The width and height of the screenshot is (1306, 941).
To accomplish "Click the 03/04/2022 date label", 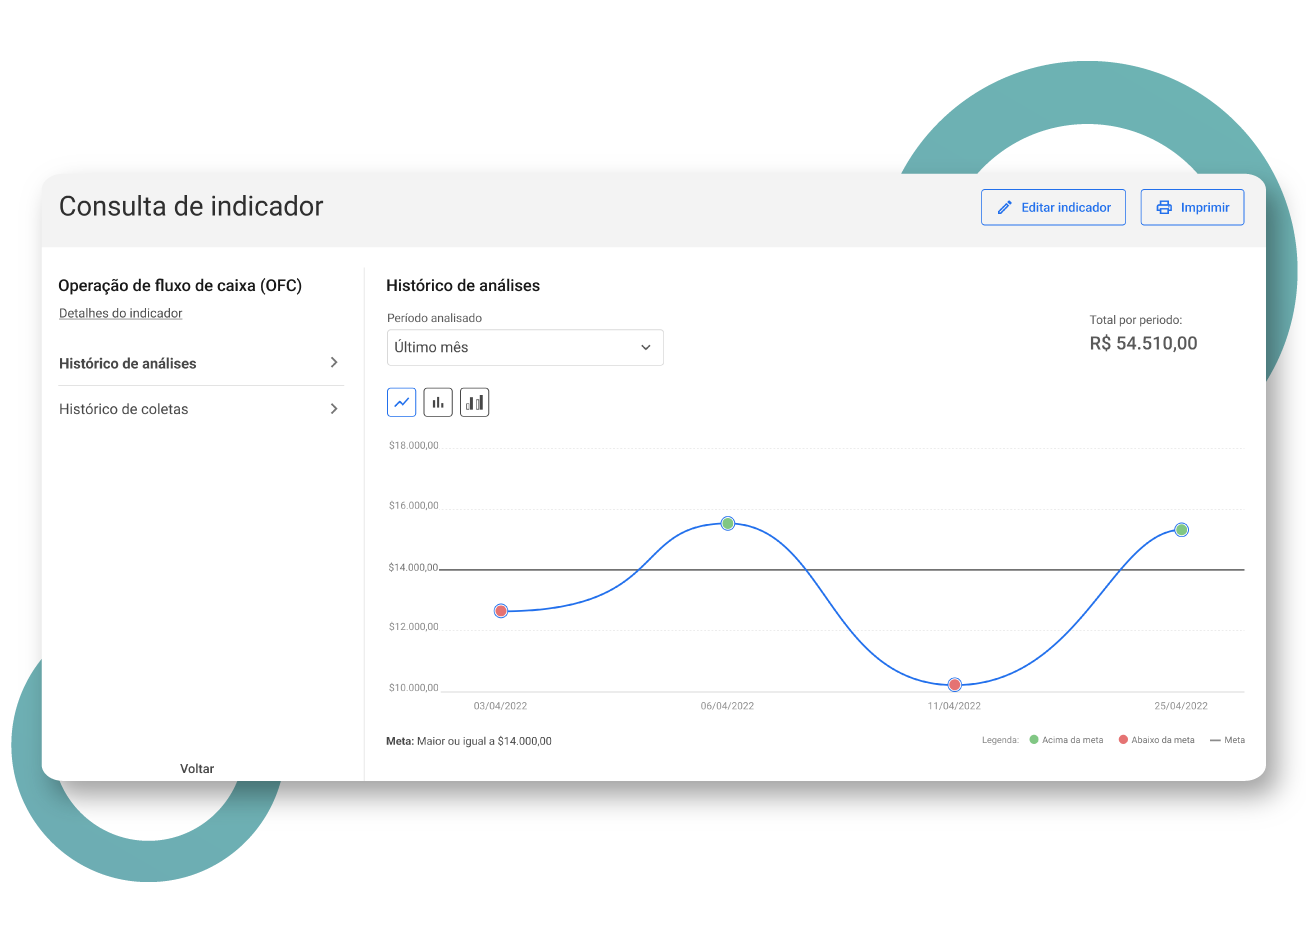I will click(x=500, y=706).
